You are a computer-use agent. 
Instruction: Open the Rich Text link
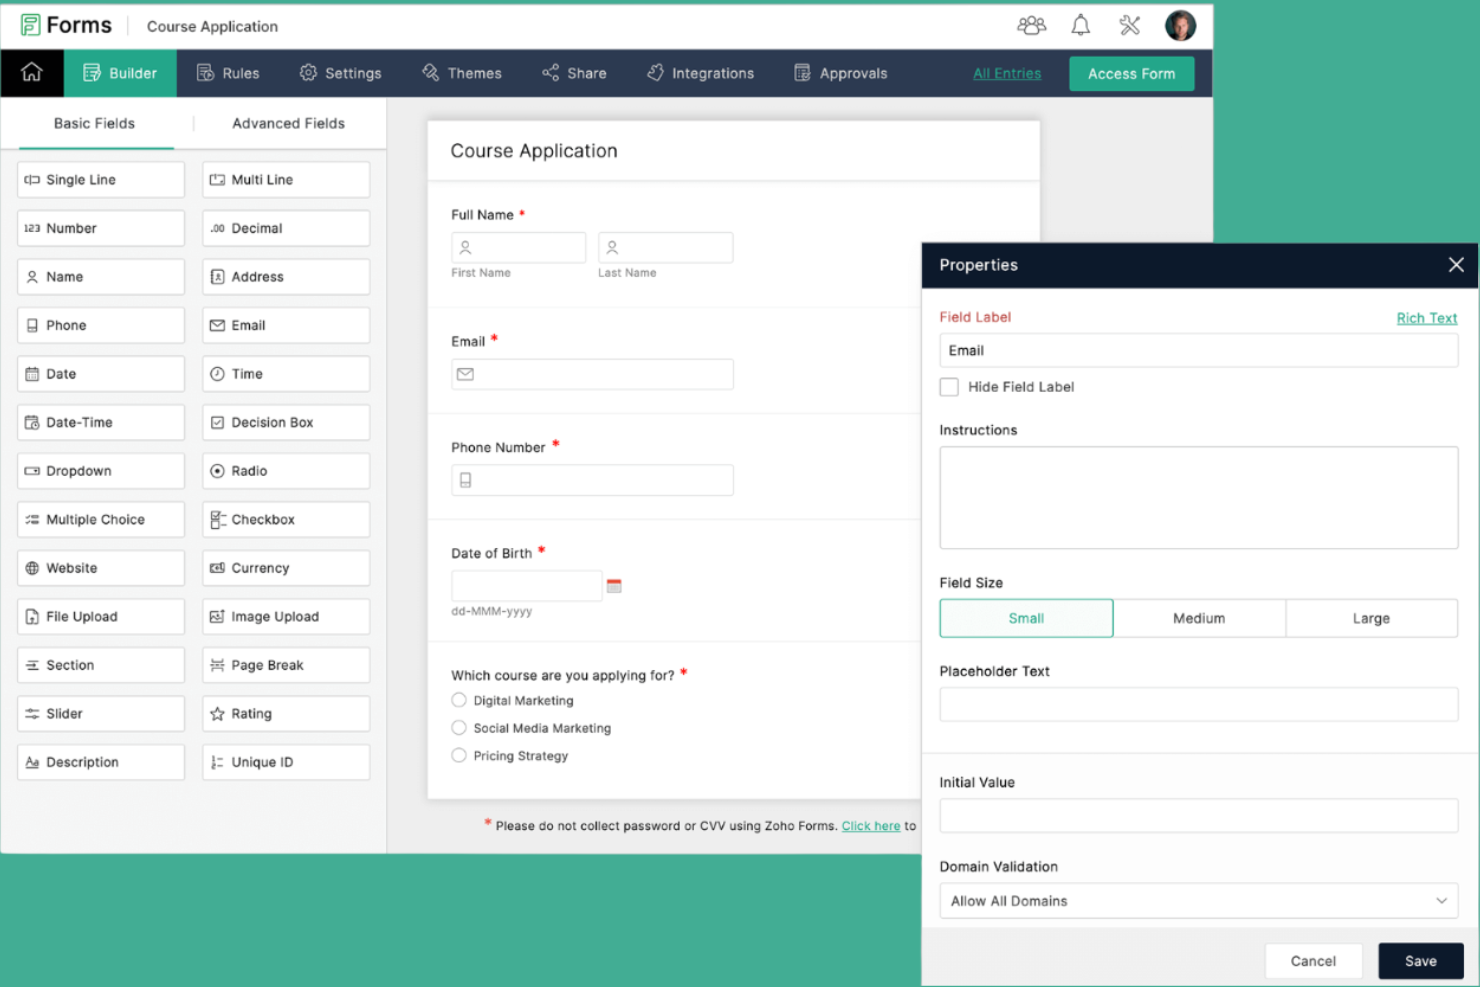point(1427,318)
